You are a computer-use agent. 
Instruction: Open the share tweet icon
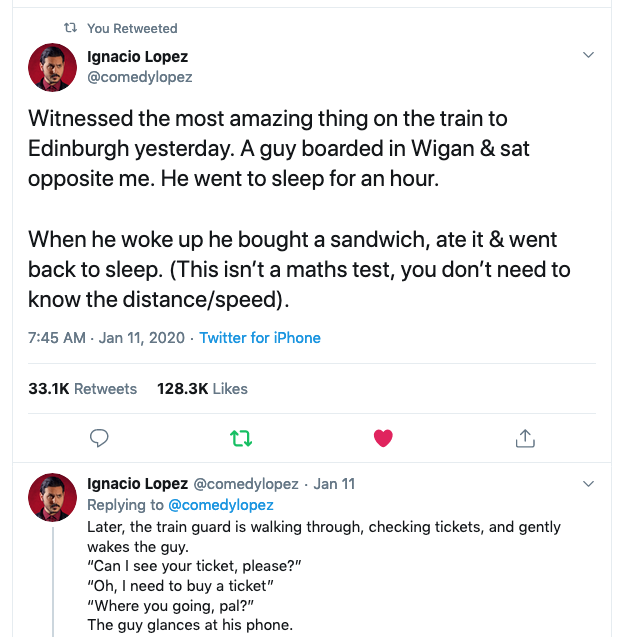click(x=525, y=438)
